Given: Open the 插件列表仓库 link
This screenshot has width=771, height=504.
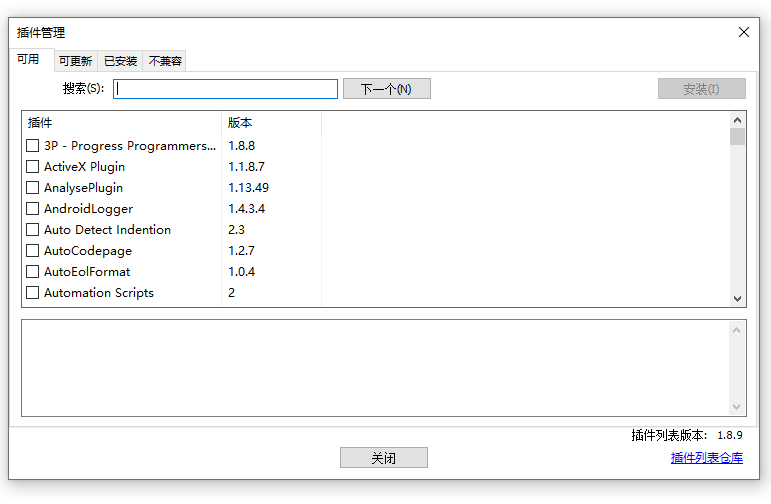Looking at the screenshot, I should tap(707, 458).
